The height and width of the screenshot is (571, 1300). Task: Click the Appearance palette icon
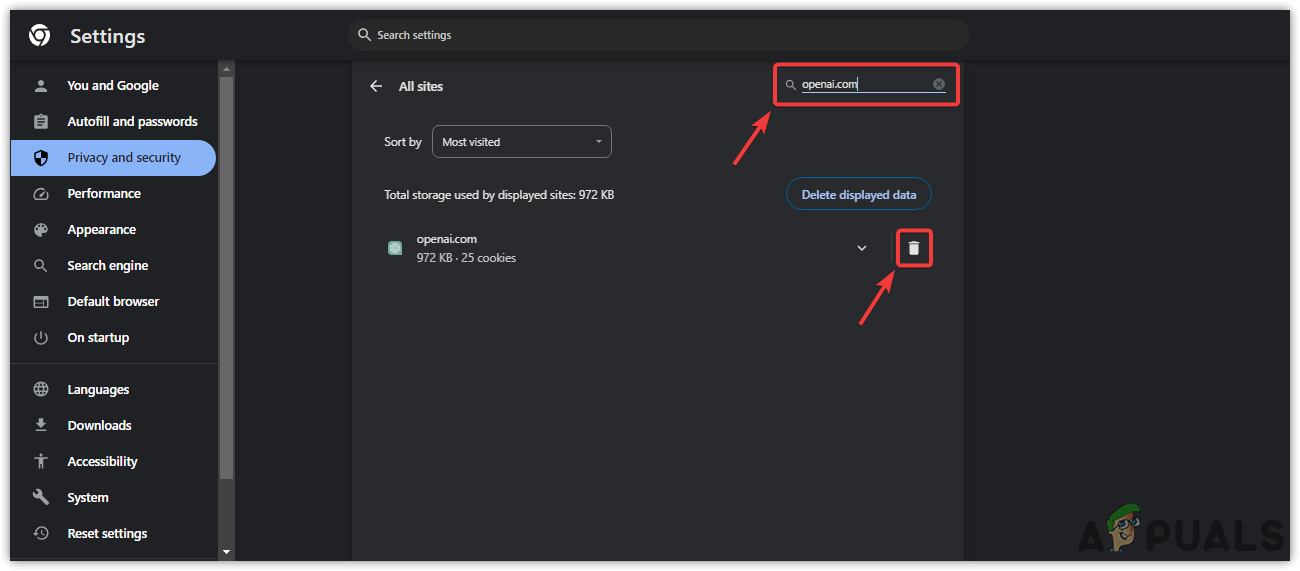(41, 230)
